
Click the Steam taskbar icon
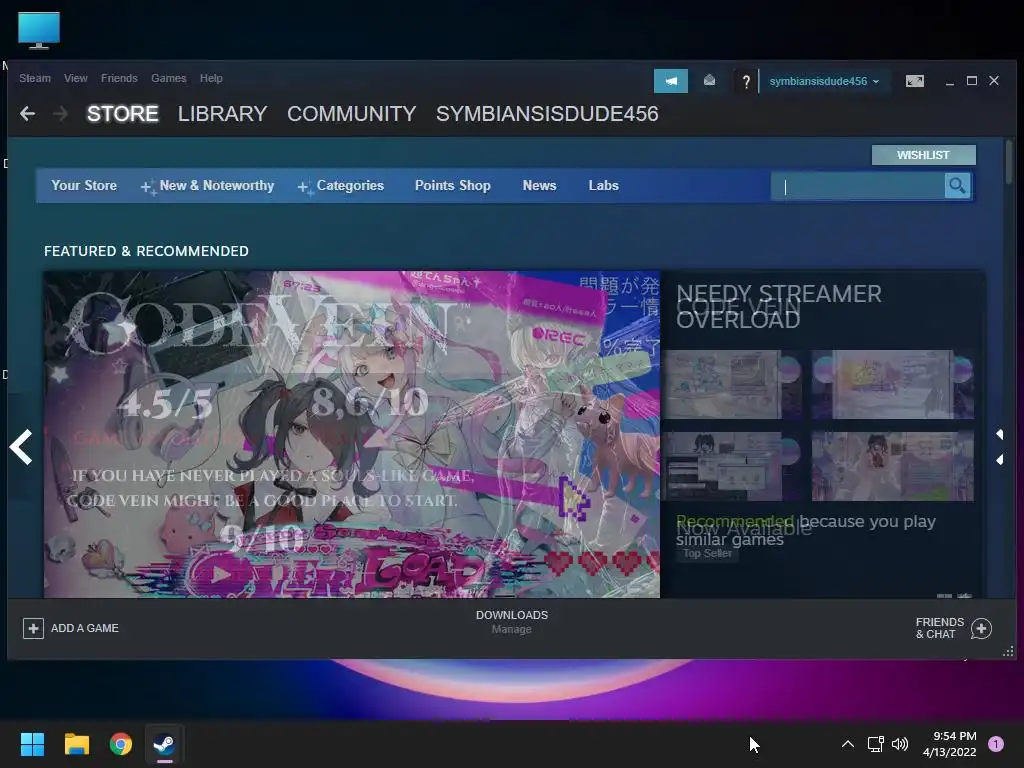pos(165,744)
